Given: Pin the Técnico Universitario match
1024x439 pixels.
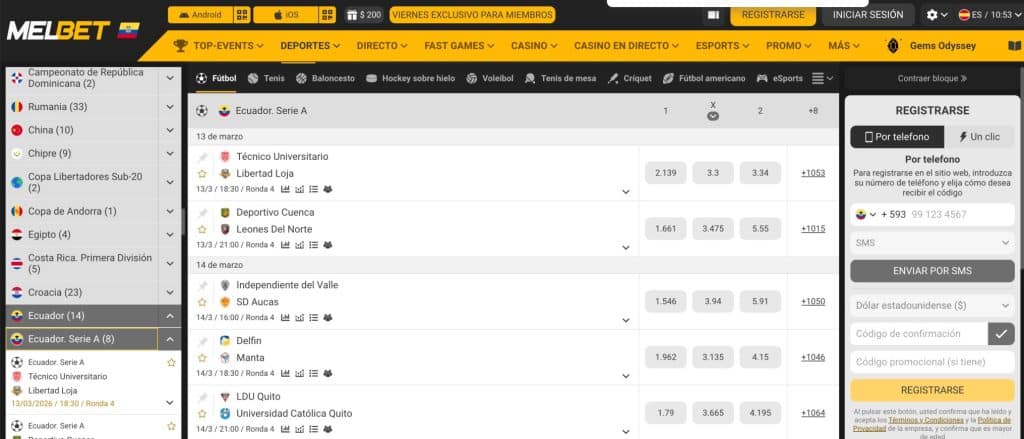Looking at the screenshot, I should click(x=203, y=157).
